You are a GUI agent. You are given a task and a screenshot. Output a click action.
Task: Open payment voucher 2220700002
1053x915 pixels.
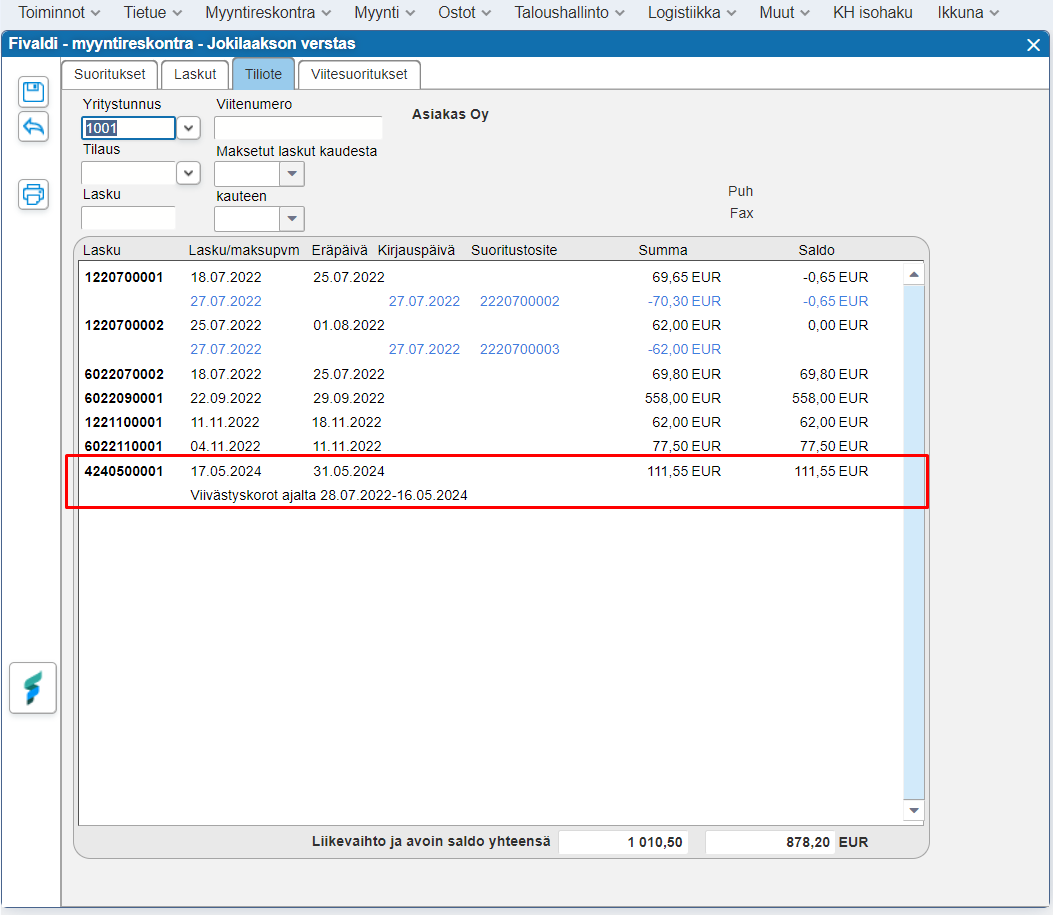pyautogui.click(x=519, y=301)
